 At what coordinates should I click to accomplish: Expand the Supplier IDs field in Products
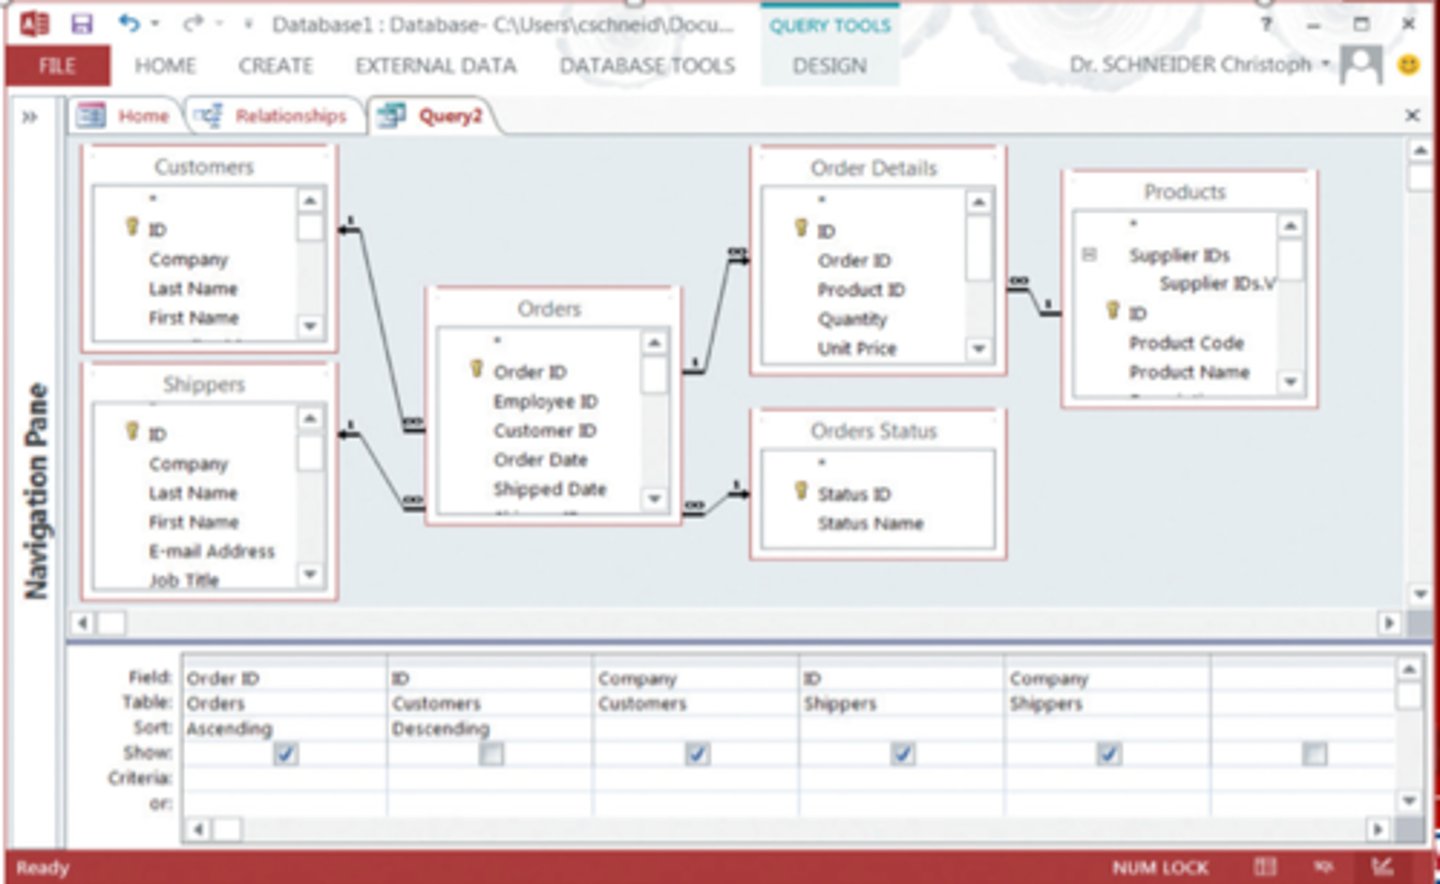click(x=1089, y=255)
